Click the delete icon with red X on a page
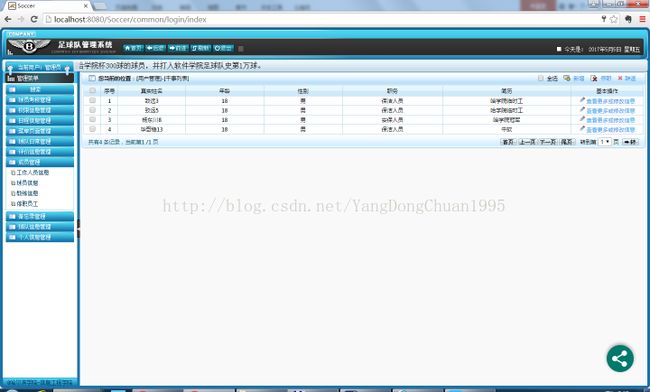The image size is (650, 392). [x=594, y=78]
